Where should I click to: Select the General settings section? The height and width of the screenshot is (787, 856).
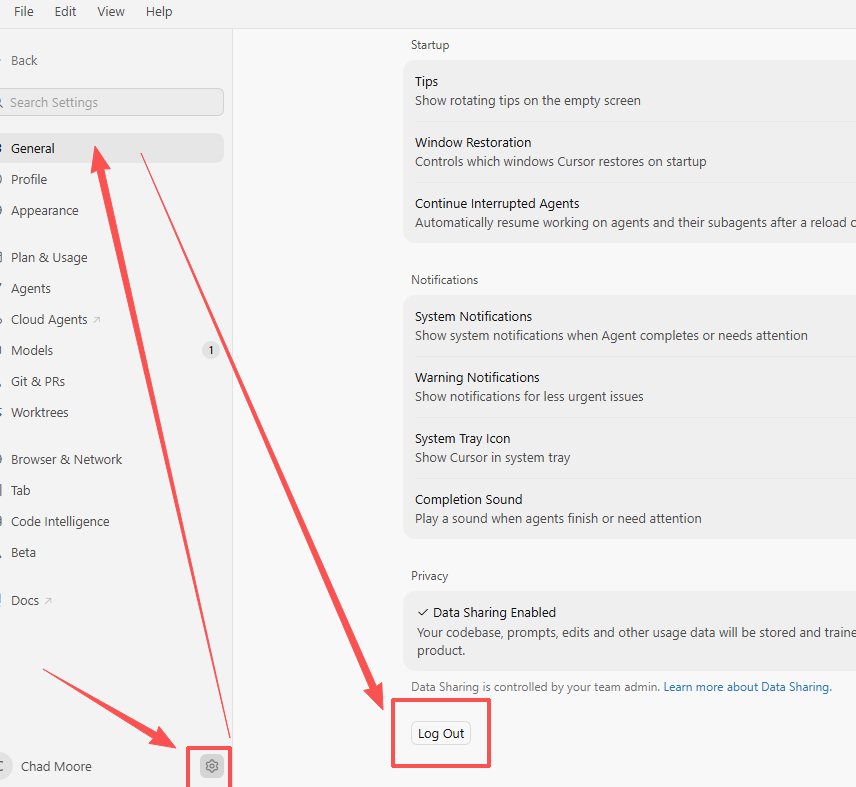111,148
